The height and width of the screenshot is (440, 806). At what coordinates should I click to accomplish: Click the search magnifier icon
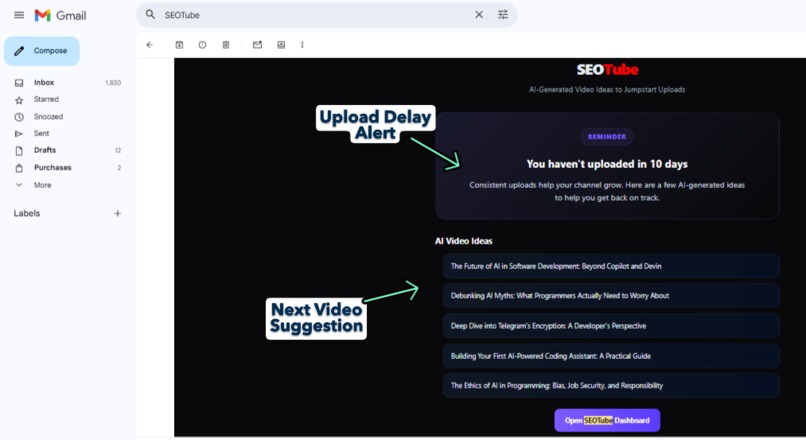point(150,14)
